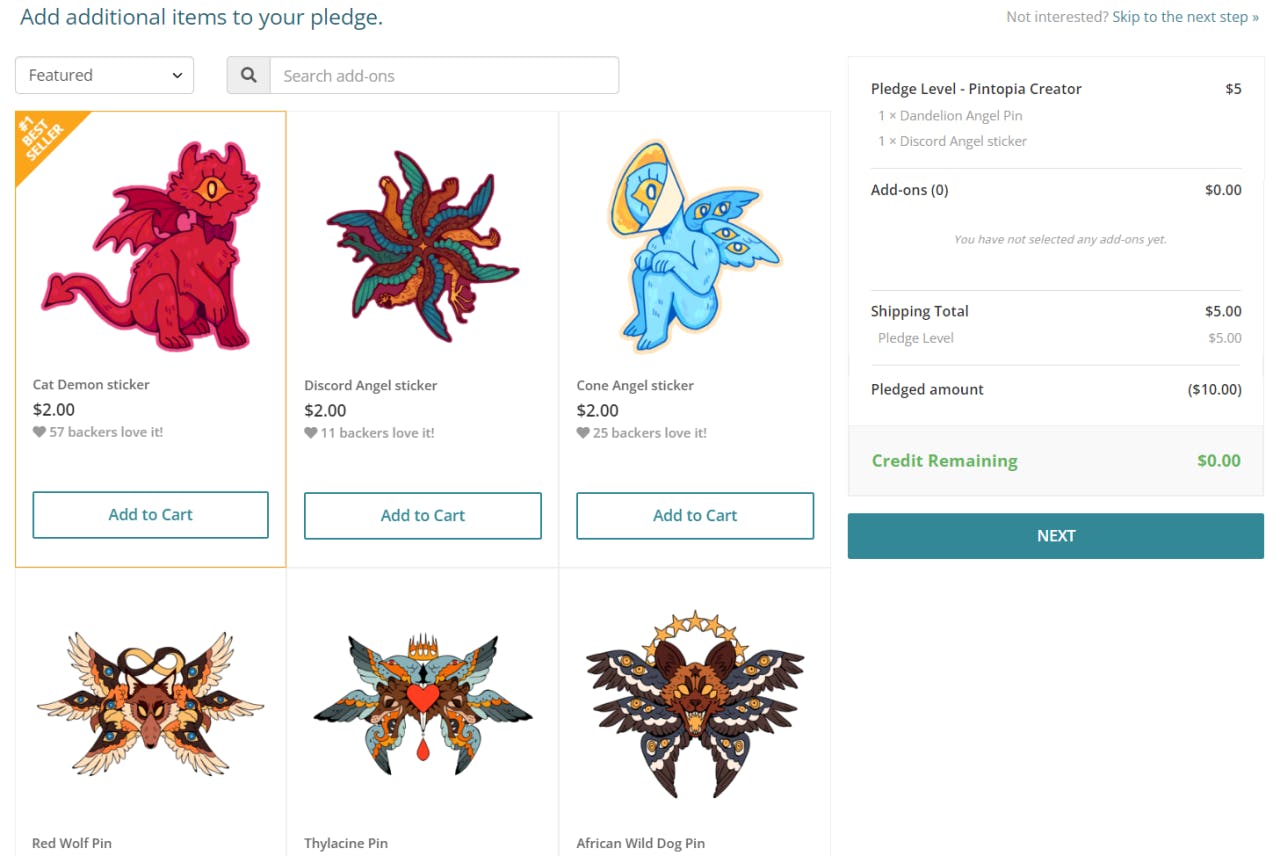Follow the Skip to the next step link
This screenshot has width=1280, height=856.
[x=1185, y=17]
